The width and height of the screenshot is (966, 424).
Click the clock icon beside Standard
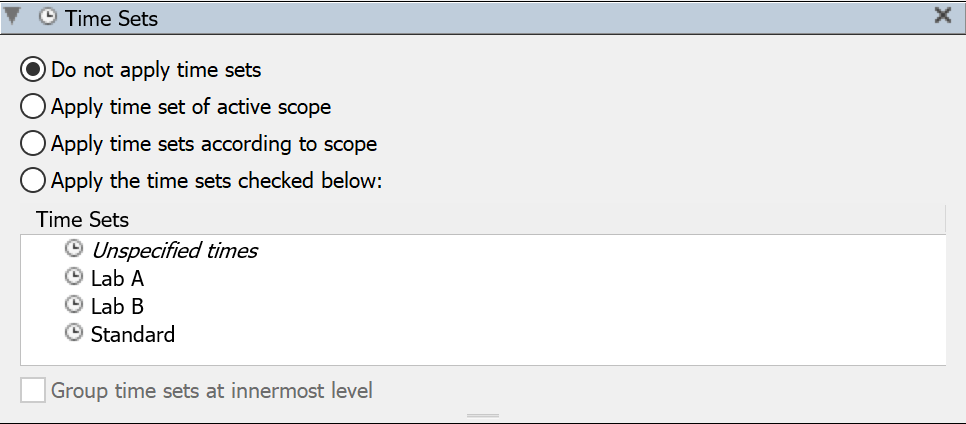(73, 333)
